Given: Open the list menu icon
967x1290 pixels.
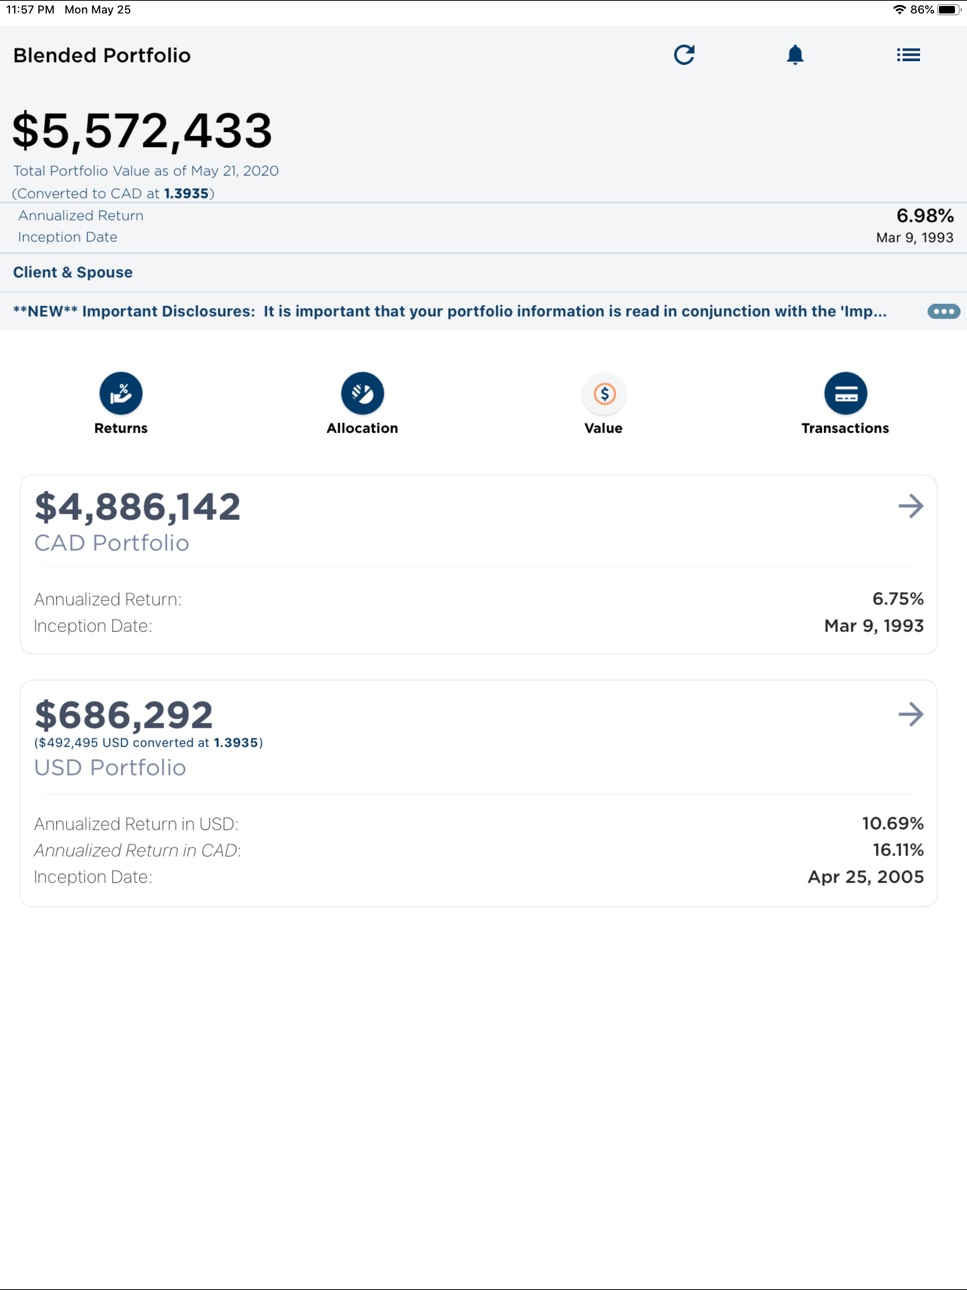Looking at the screenshot, I should (x=908, y=55).
